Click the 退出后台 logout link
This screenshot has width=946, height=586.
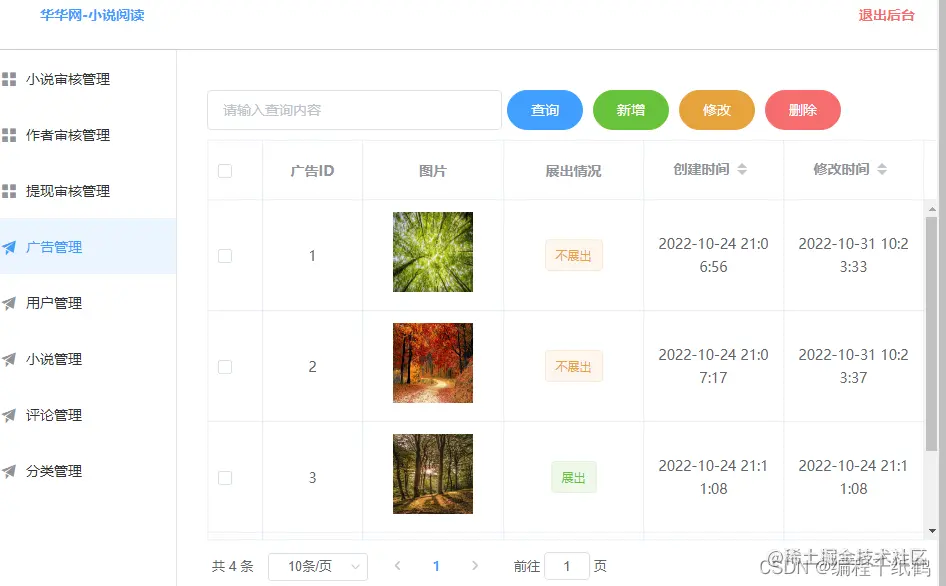tap(886, 15)
